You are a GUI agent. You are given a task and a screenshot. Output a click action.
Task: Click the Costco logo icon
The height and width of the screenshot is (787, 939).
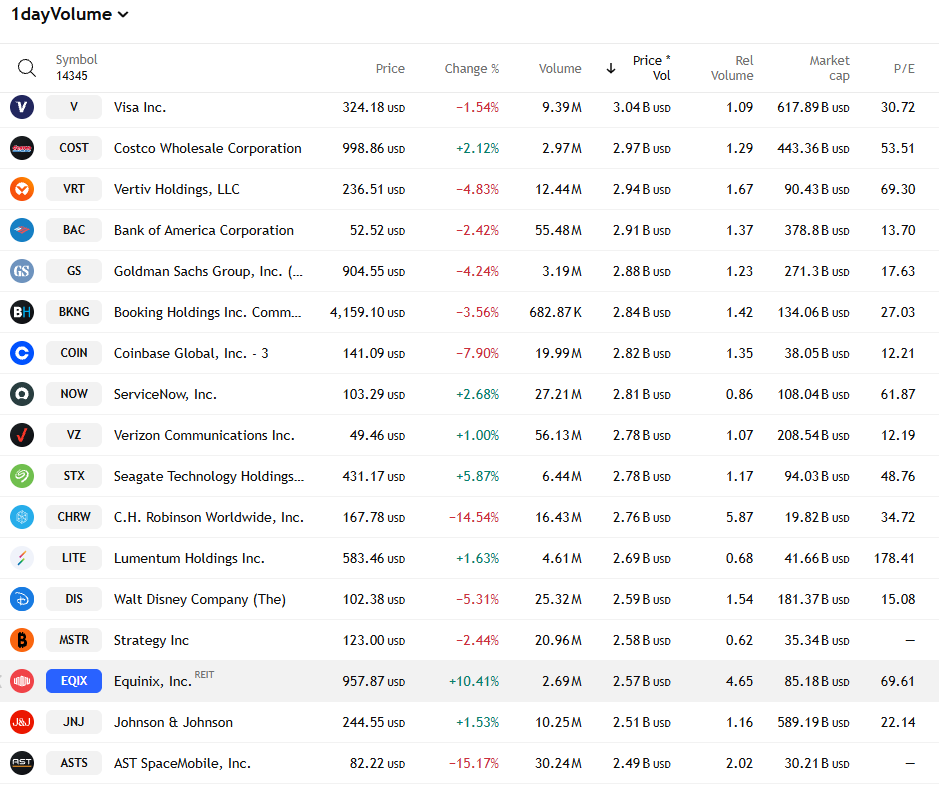click(22, 148)
